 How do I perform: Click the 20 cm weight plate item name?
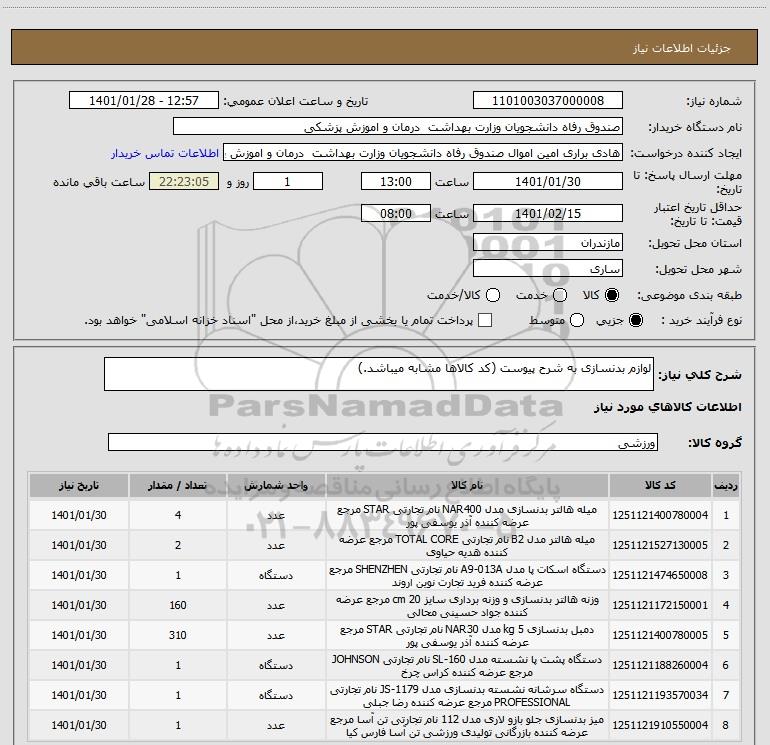(467, 606)
